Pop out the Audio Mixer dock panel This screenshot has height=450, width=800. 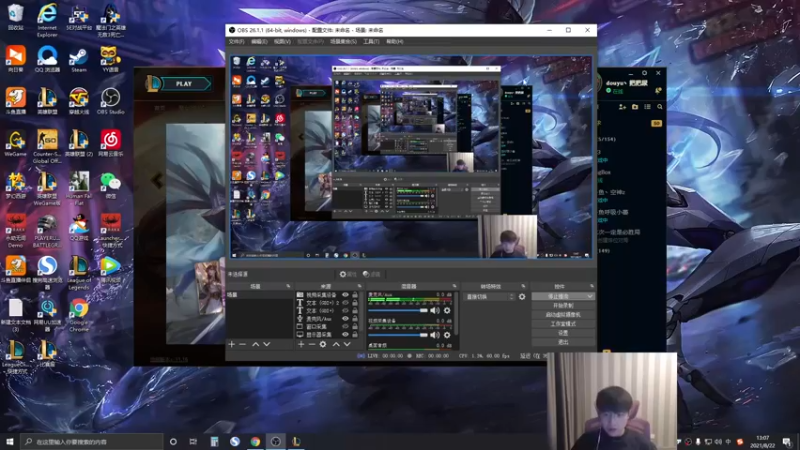click(x=454, y=286)
